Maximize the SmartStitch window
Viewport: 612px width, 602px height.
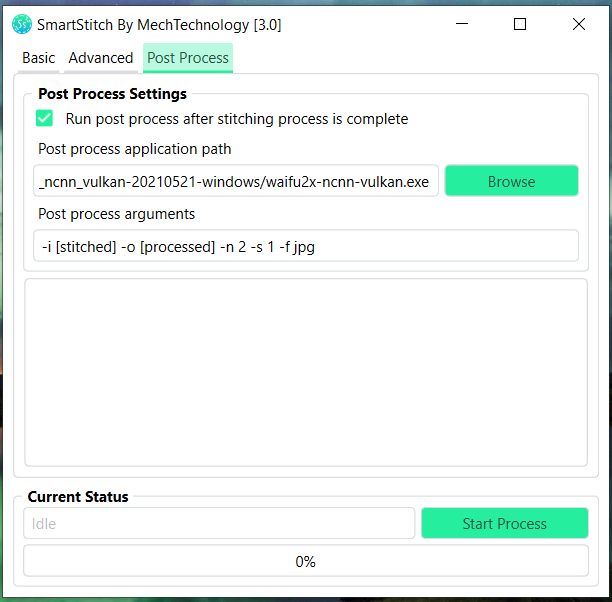(x=519, y=24)
